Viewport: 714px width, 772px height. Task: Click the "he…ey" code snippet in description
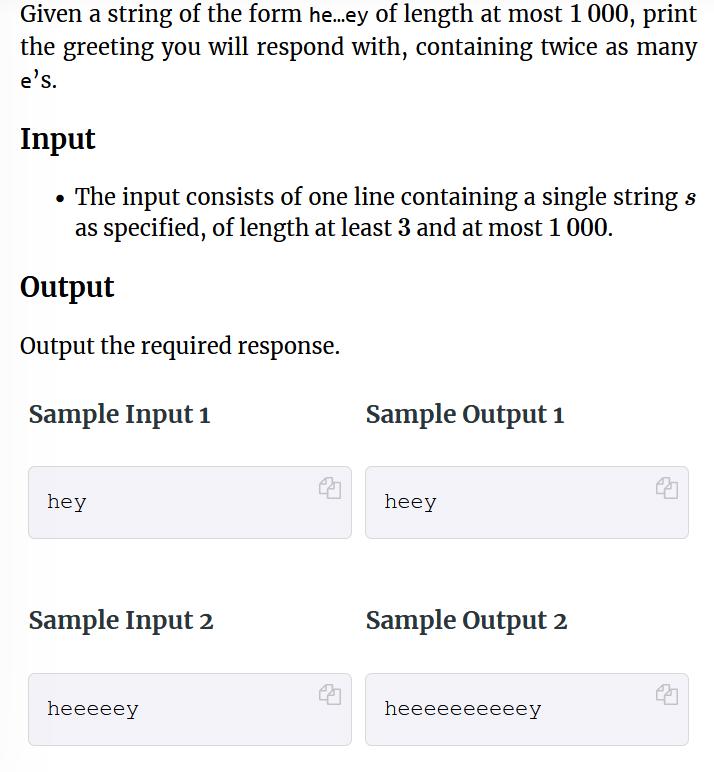pyautogui.click(x=338, y=16)
